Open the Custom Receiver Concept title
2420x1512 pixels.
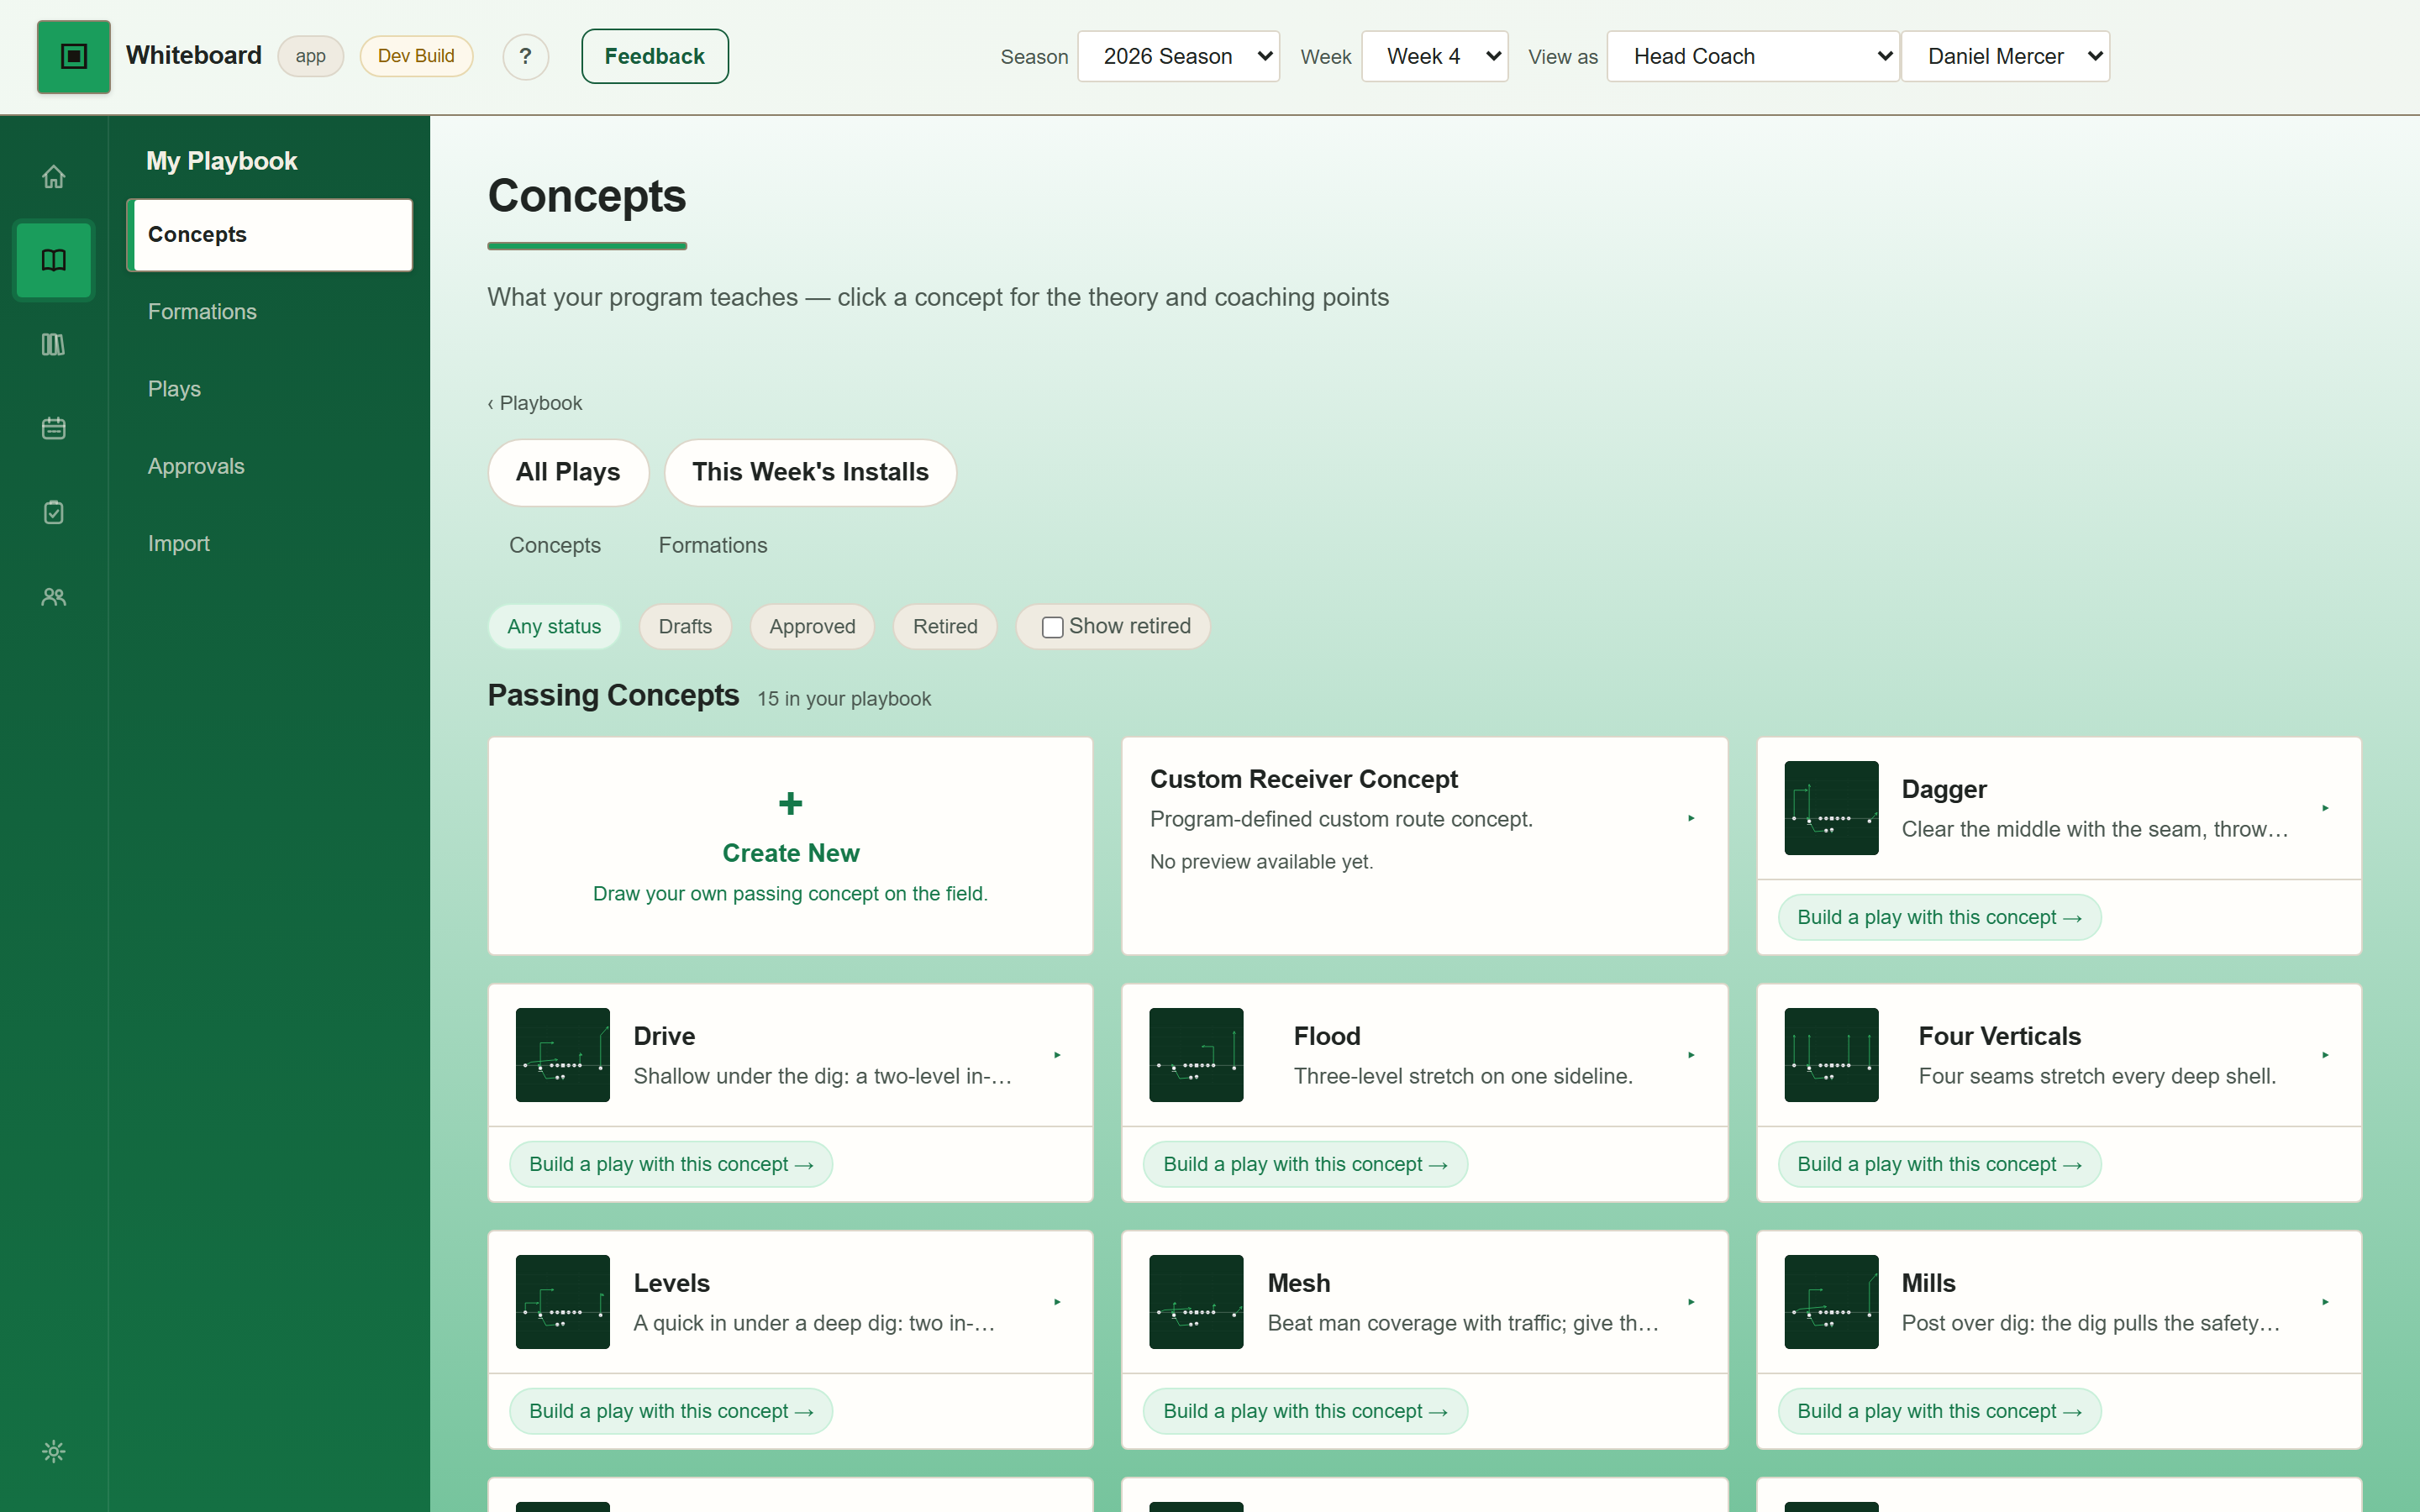tap(1303, 779)
